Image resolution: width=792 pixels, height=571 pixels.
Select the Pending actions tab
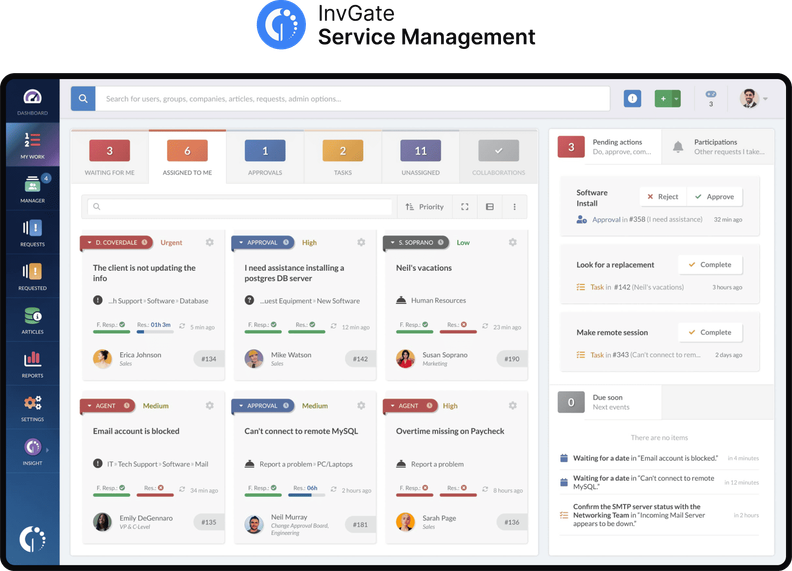[x=605, y=147]
